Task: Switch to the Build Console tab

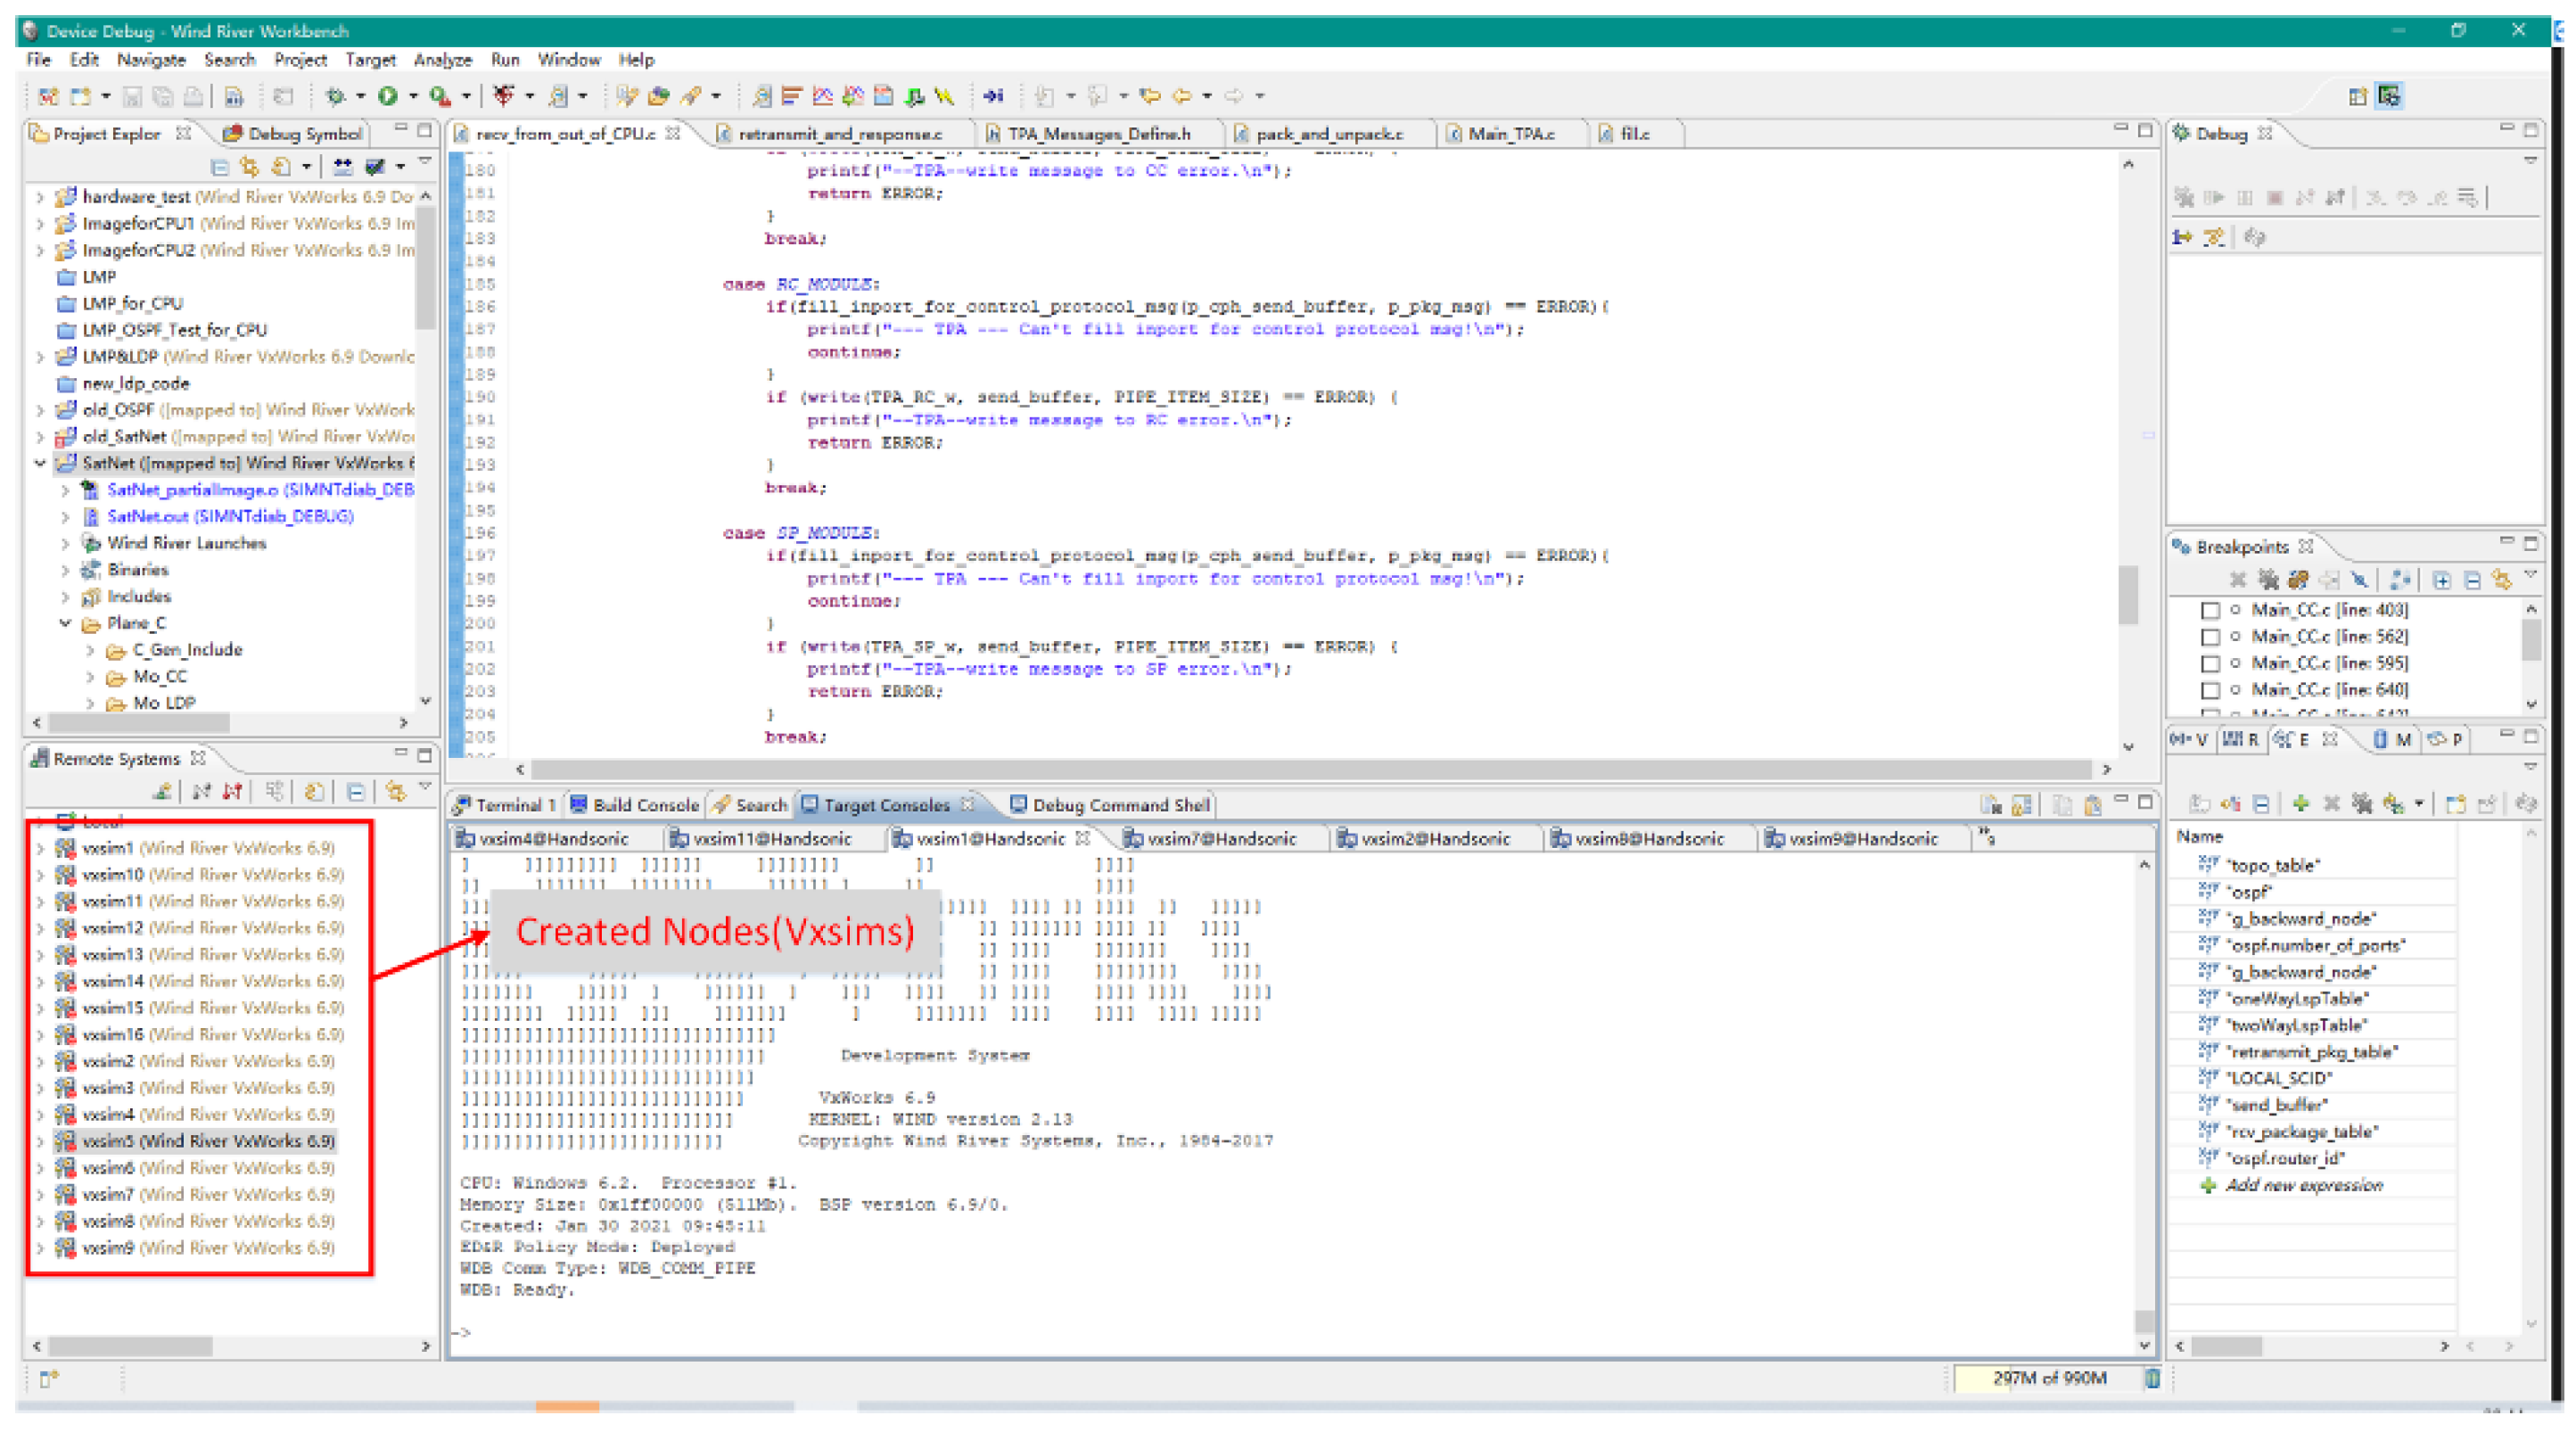Action: (x=634, y=805)
